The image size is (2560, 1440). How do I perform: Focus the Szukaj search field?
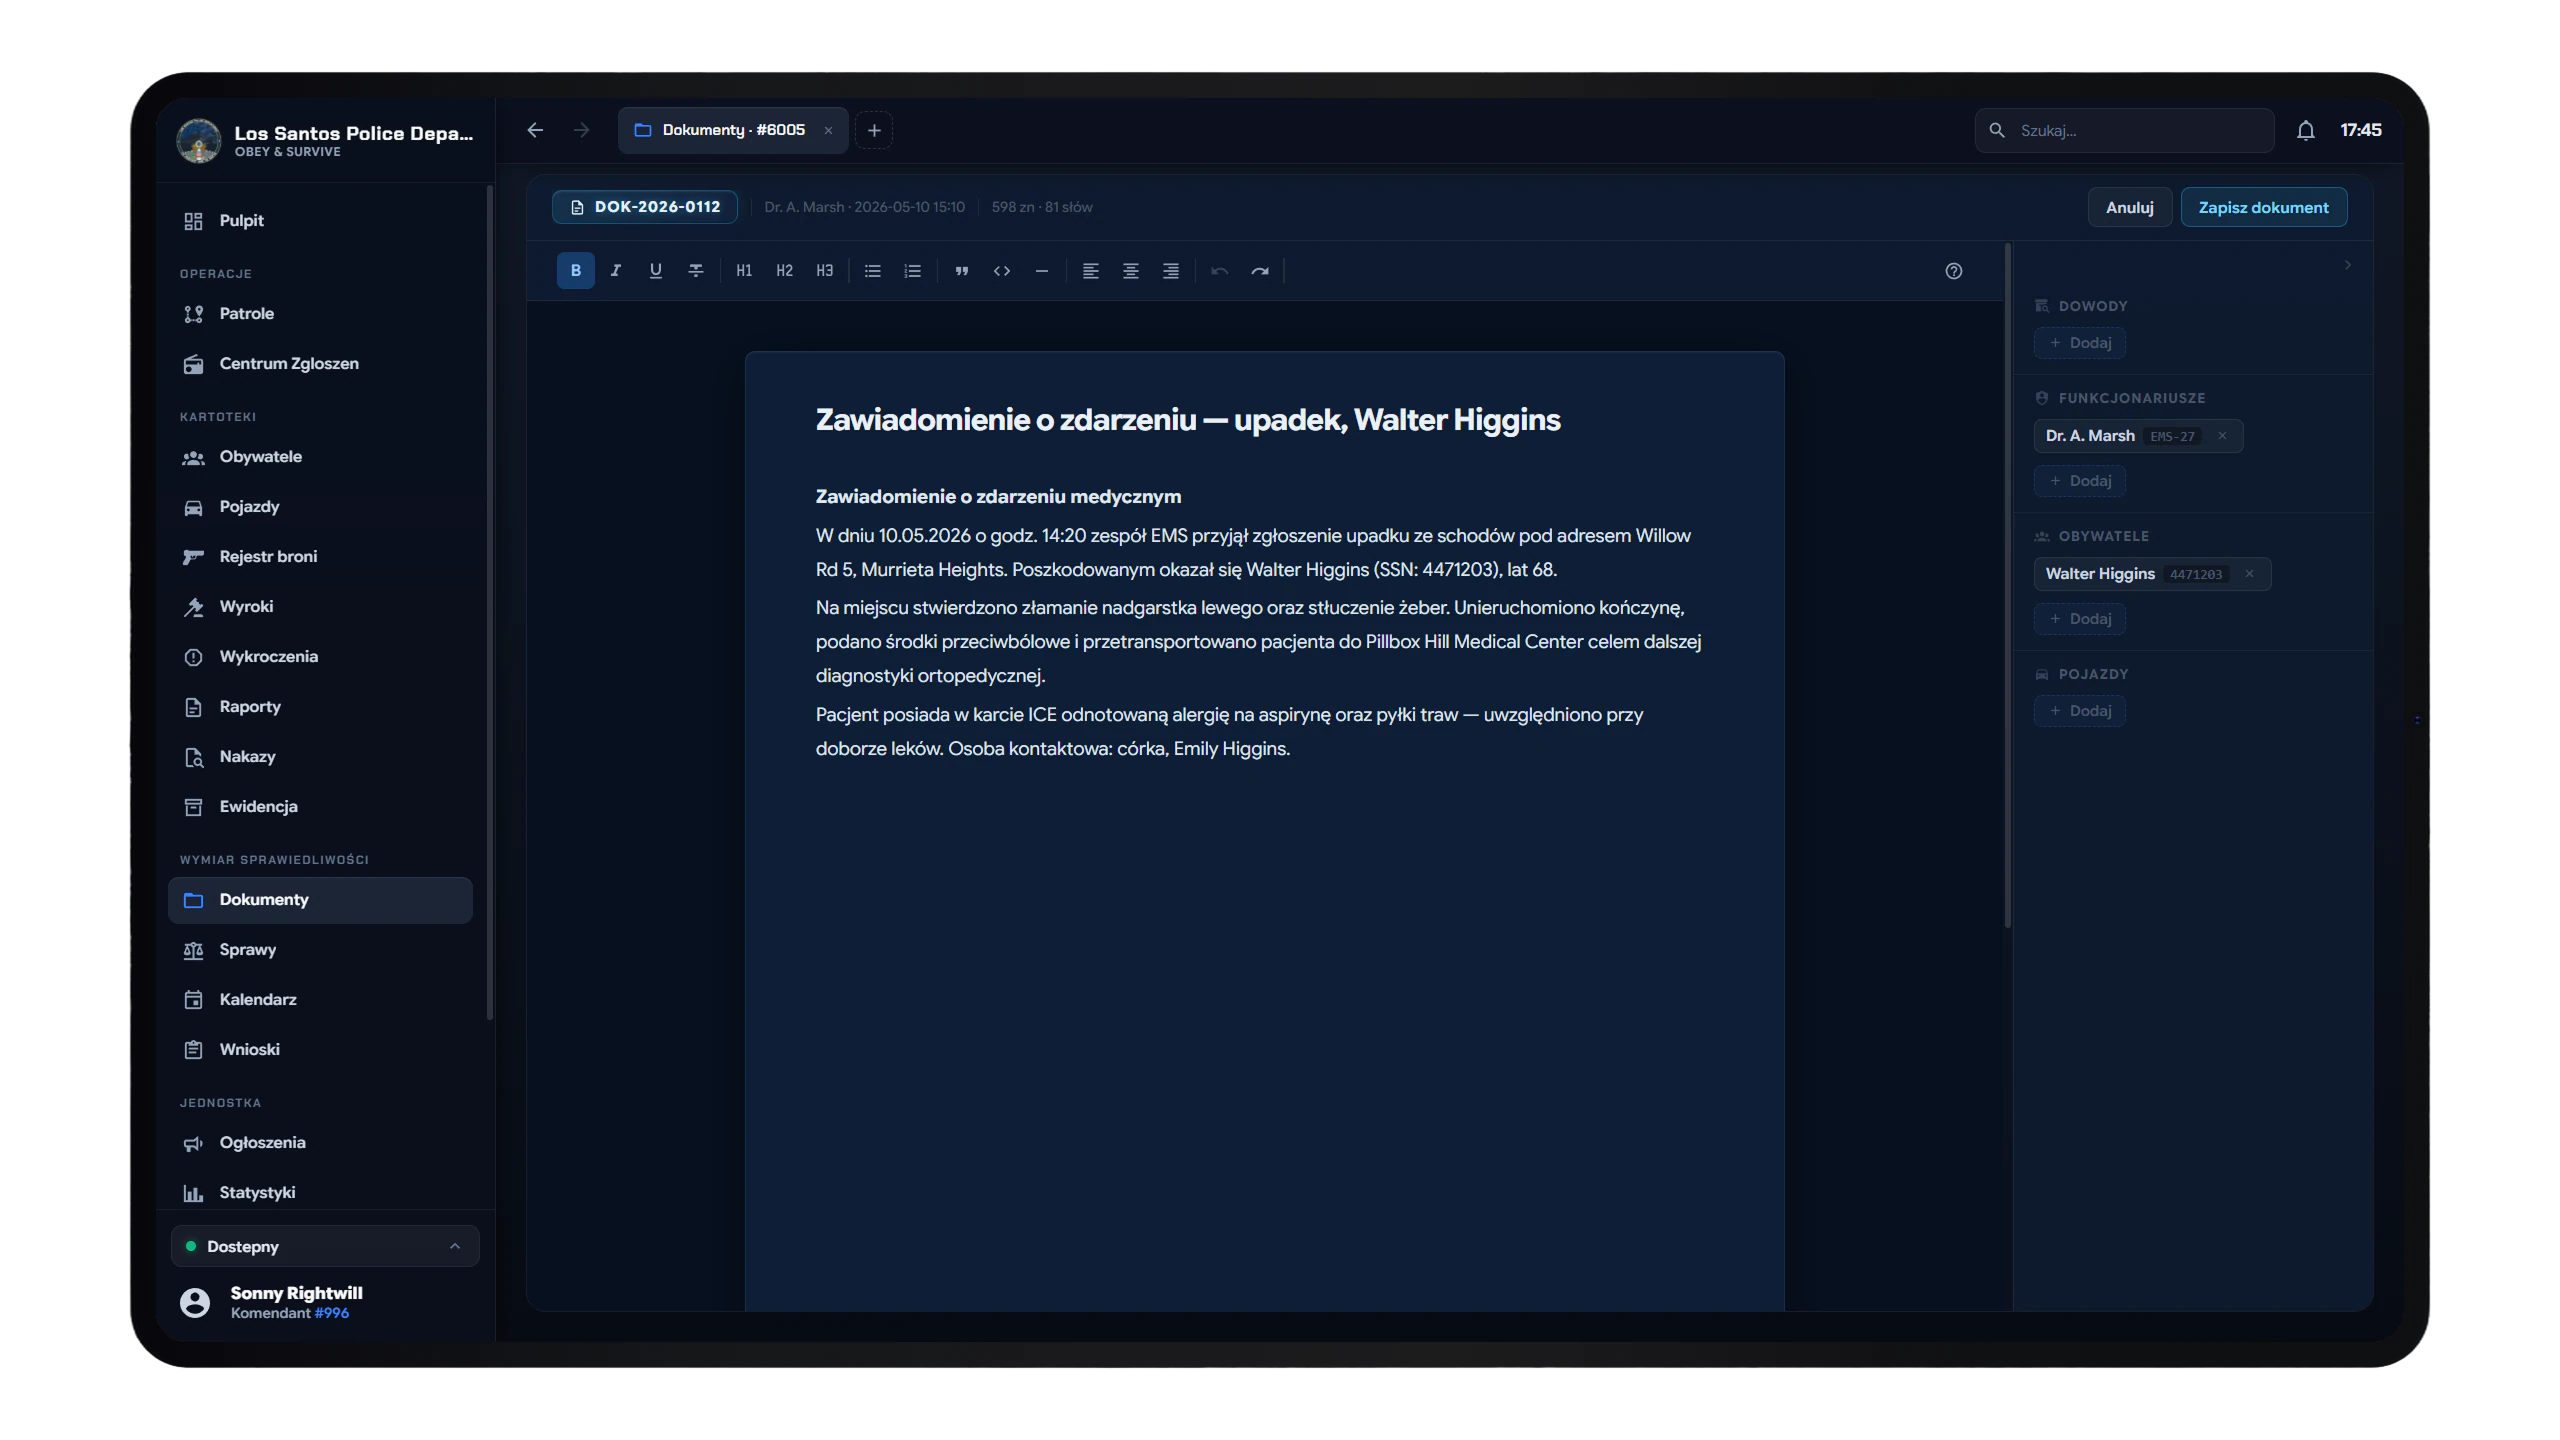[2124, 130]
